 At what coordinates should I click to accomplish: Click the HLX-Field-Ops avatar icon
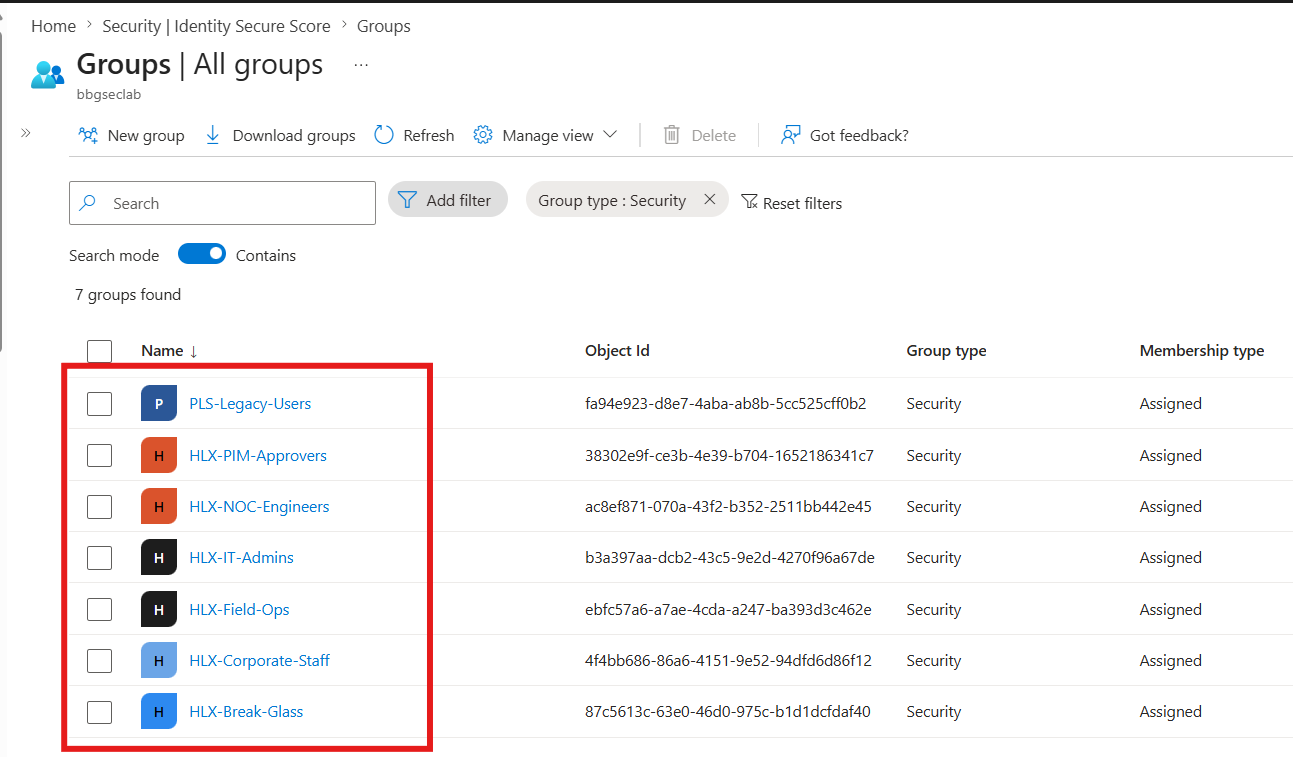click(159, 609)
